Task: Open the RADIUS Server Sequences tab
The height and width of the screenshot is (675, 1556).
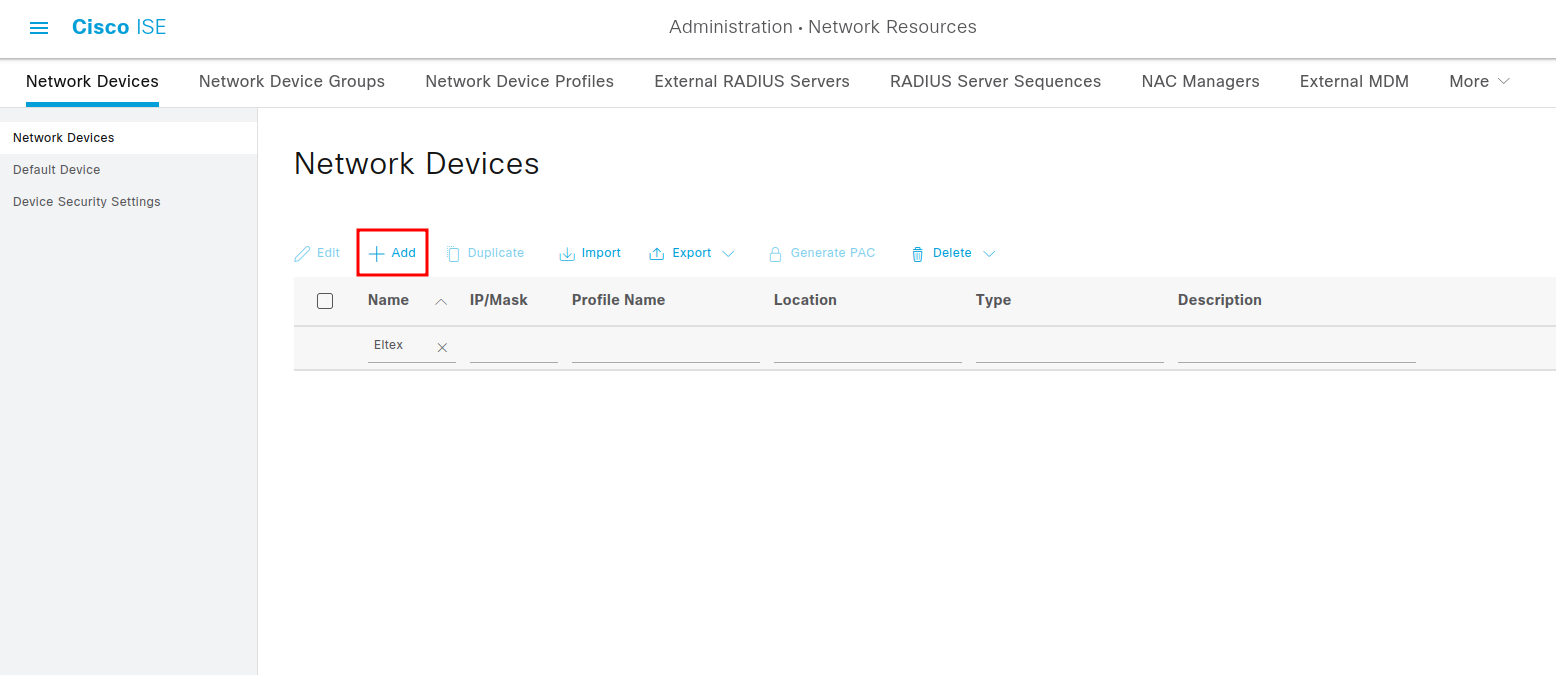Action: pos(995,82)
